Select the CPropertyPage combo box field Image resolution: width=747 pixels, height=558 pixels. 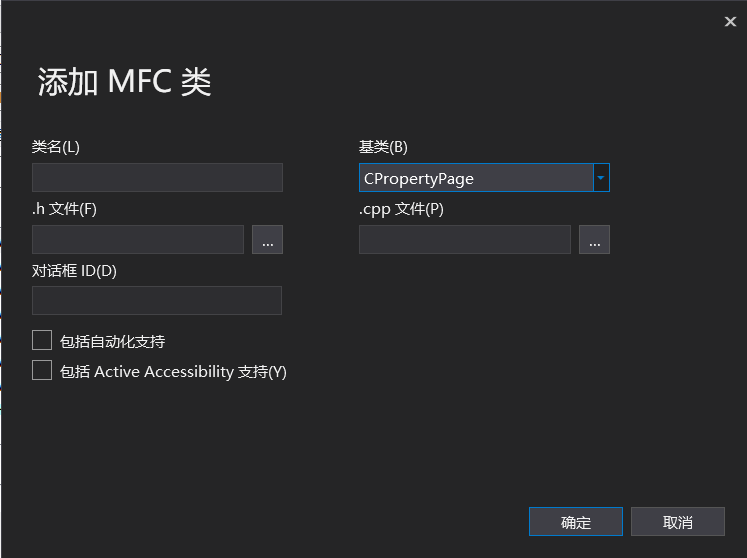476,178
